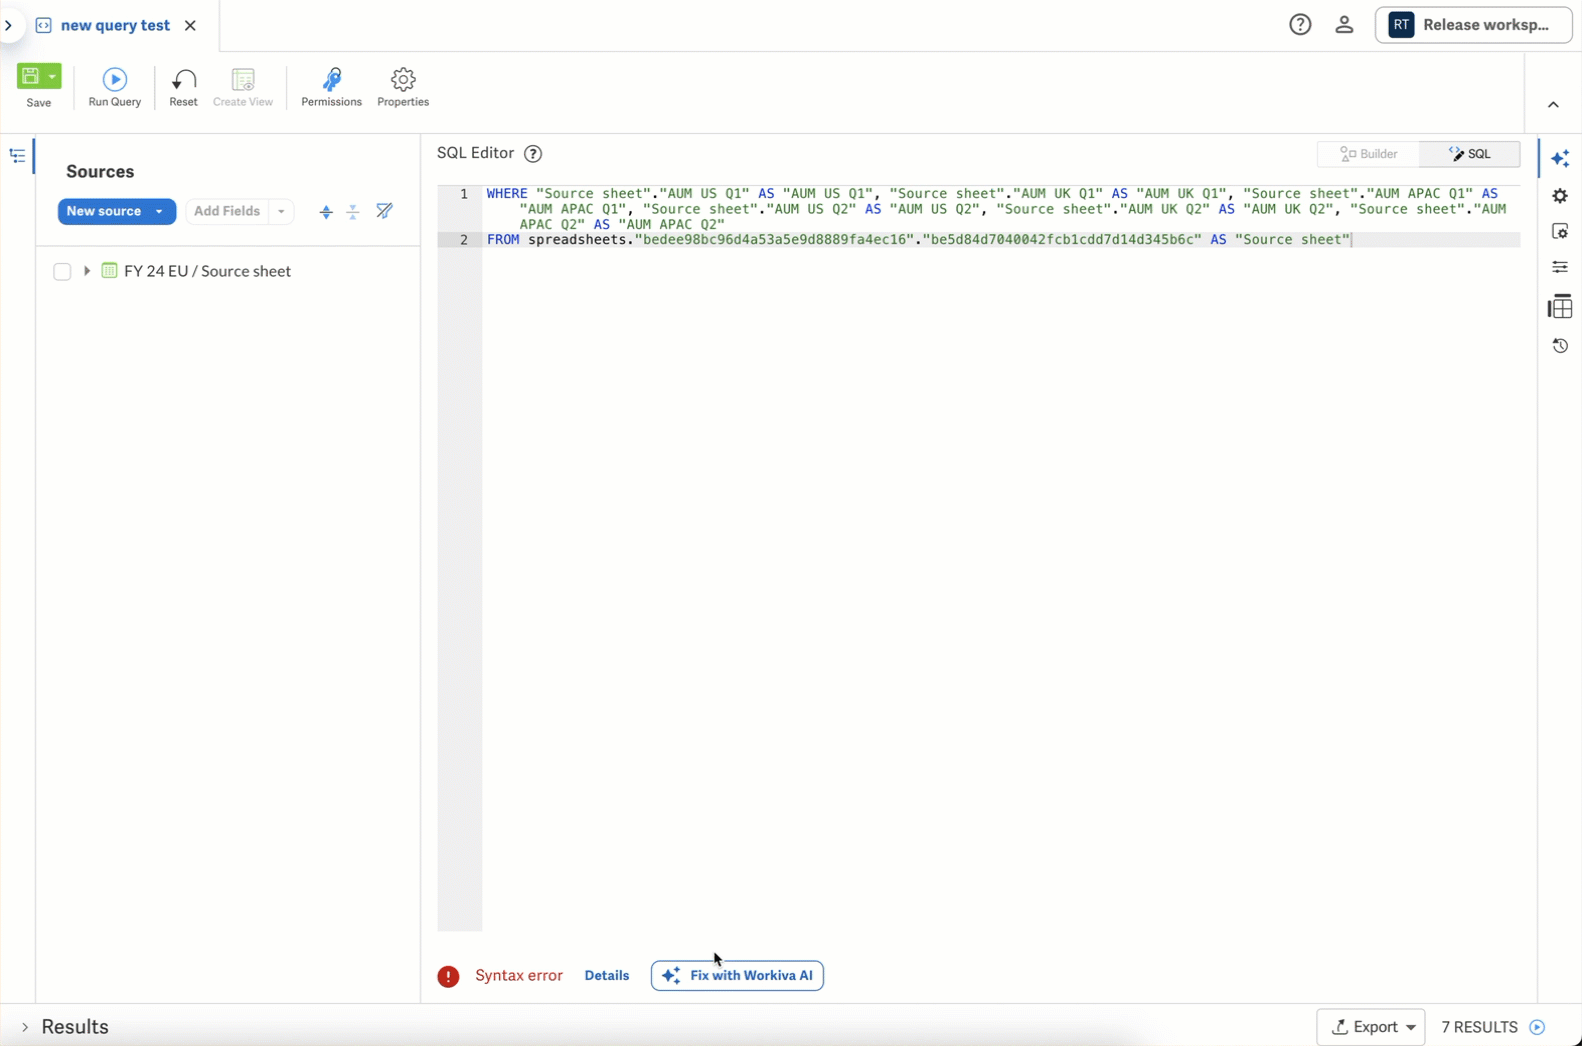Open the preview panel icon in right sidebar
This screenshot has height=1046, width=1582.
[1560, 231]
